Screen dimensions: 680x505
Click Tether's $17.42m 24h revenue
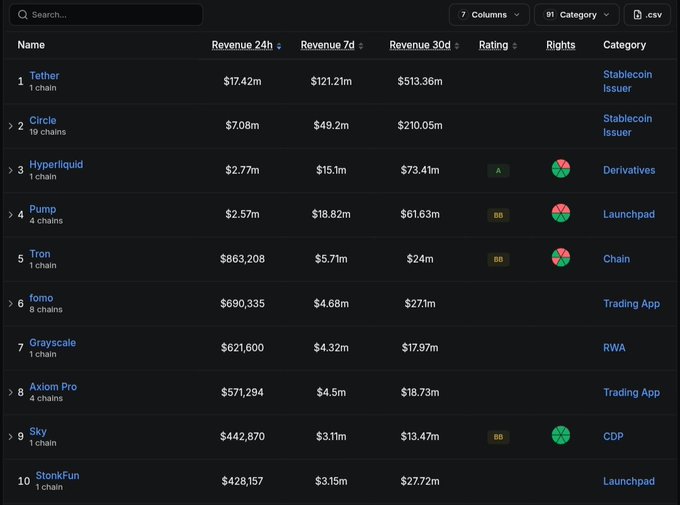(242, 81)
